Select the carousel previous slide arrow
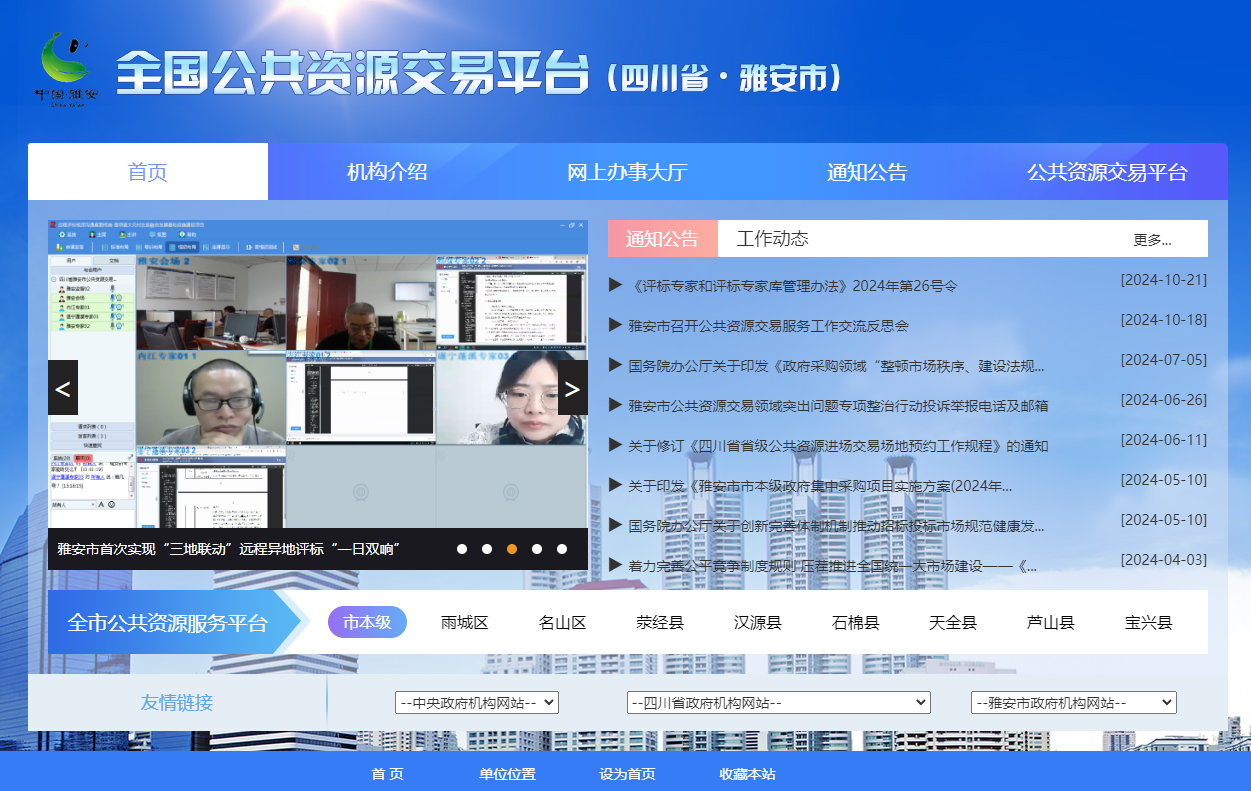 [62, 387]
